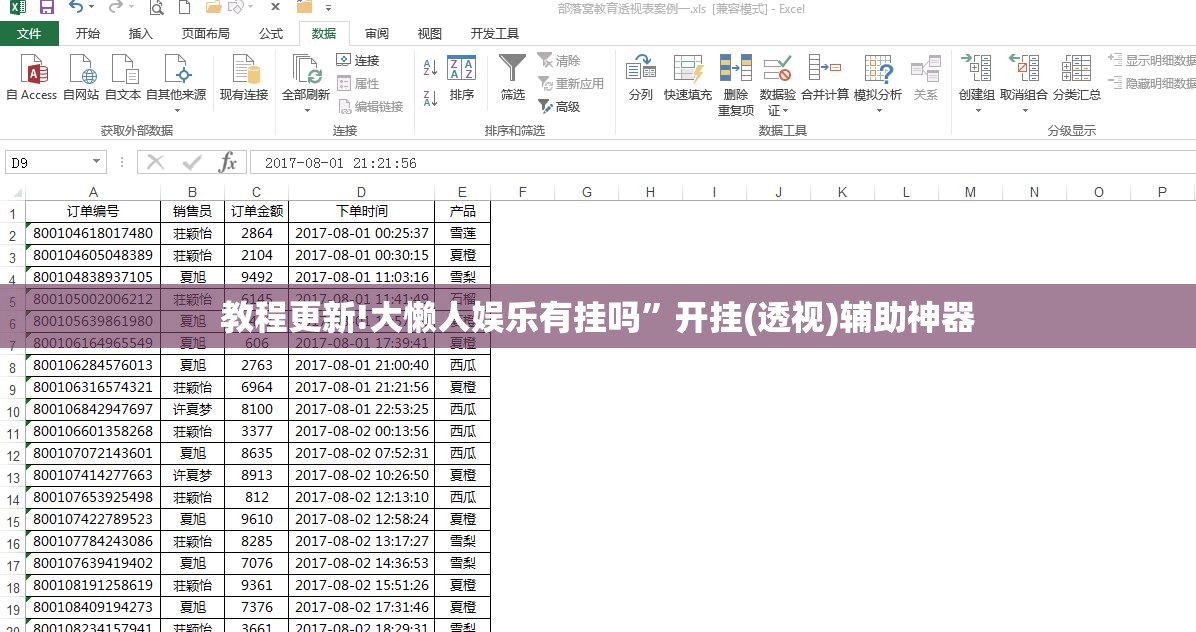The image size is (1196, 632).
Task: Click Edit Links (编辑链接)
Action: tap(370, 107)
